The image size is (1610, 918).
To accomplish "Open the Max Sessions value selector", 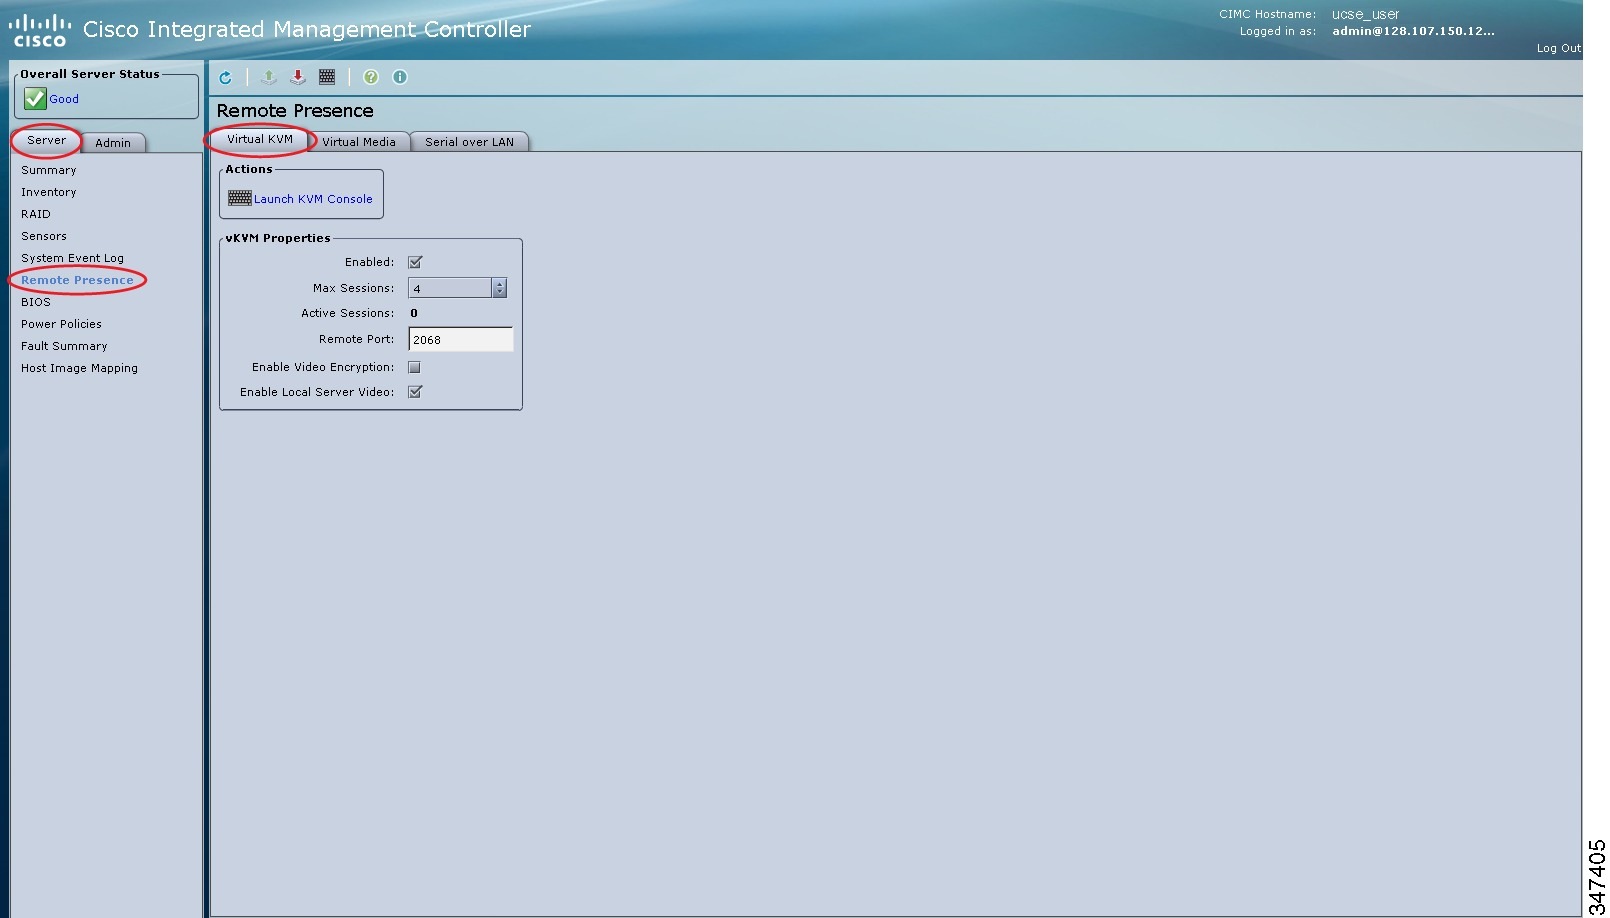I will point(450,287).
